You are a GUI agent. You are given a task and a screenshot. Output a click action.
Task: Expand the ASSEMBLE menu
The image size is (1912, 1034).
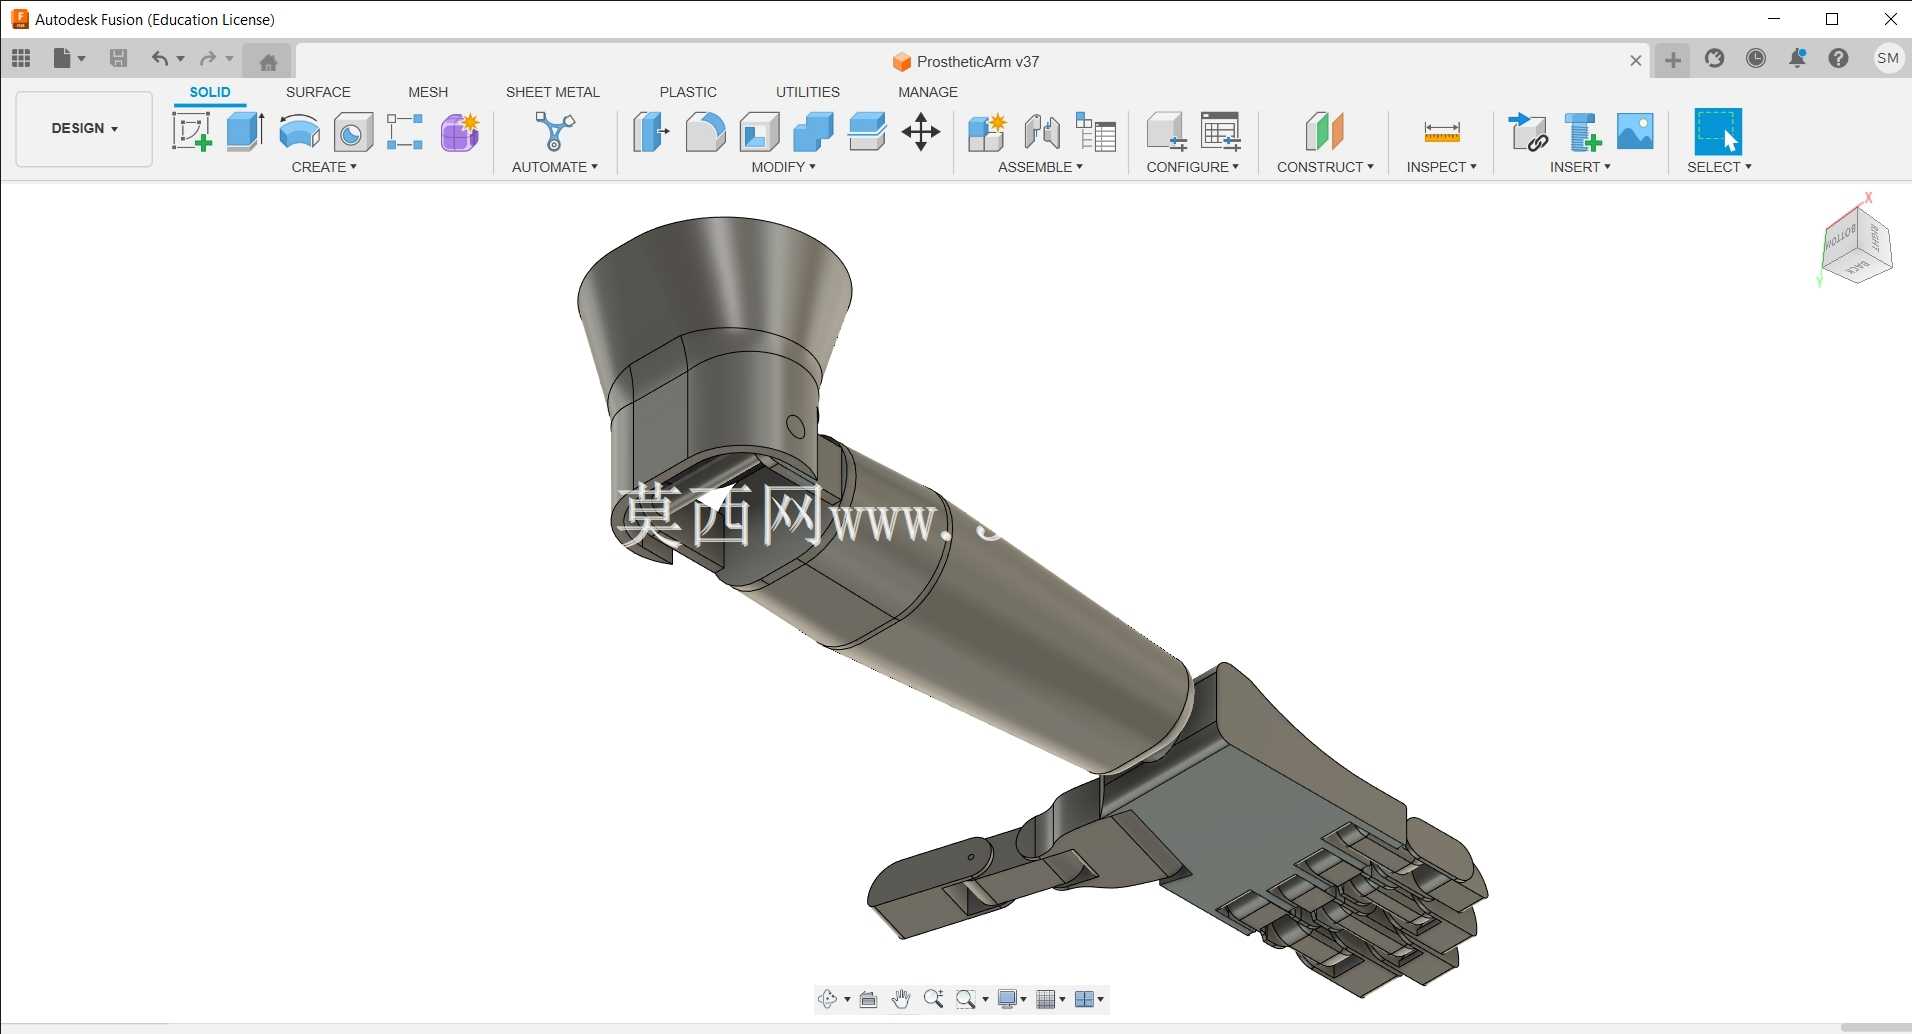coord(1040,167)
